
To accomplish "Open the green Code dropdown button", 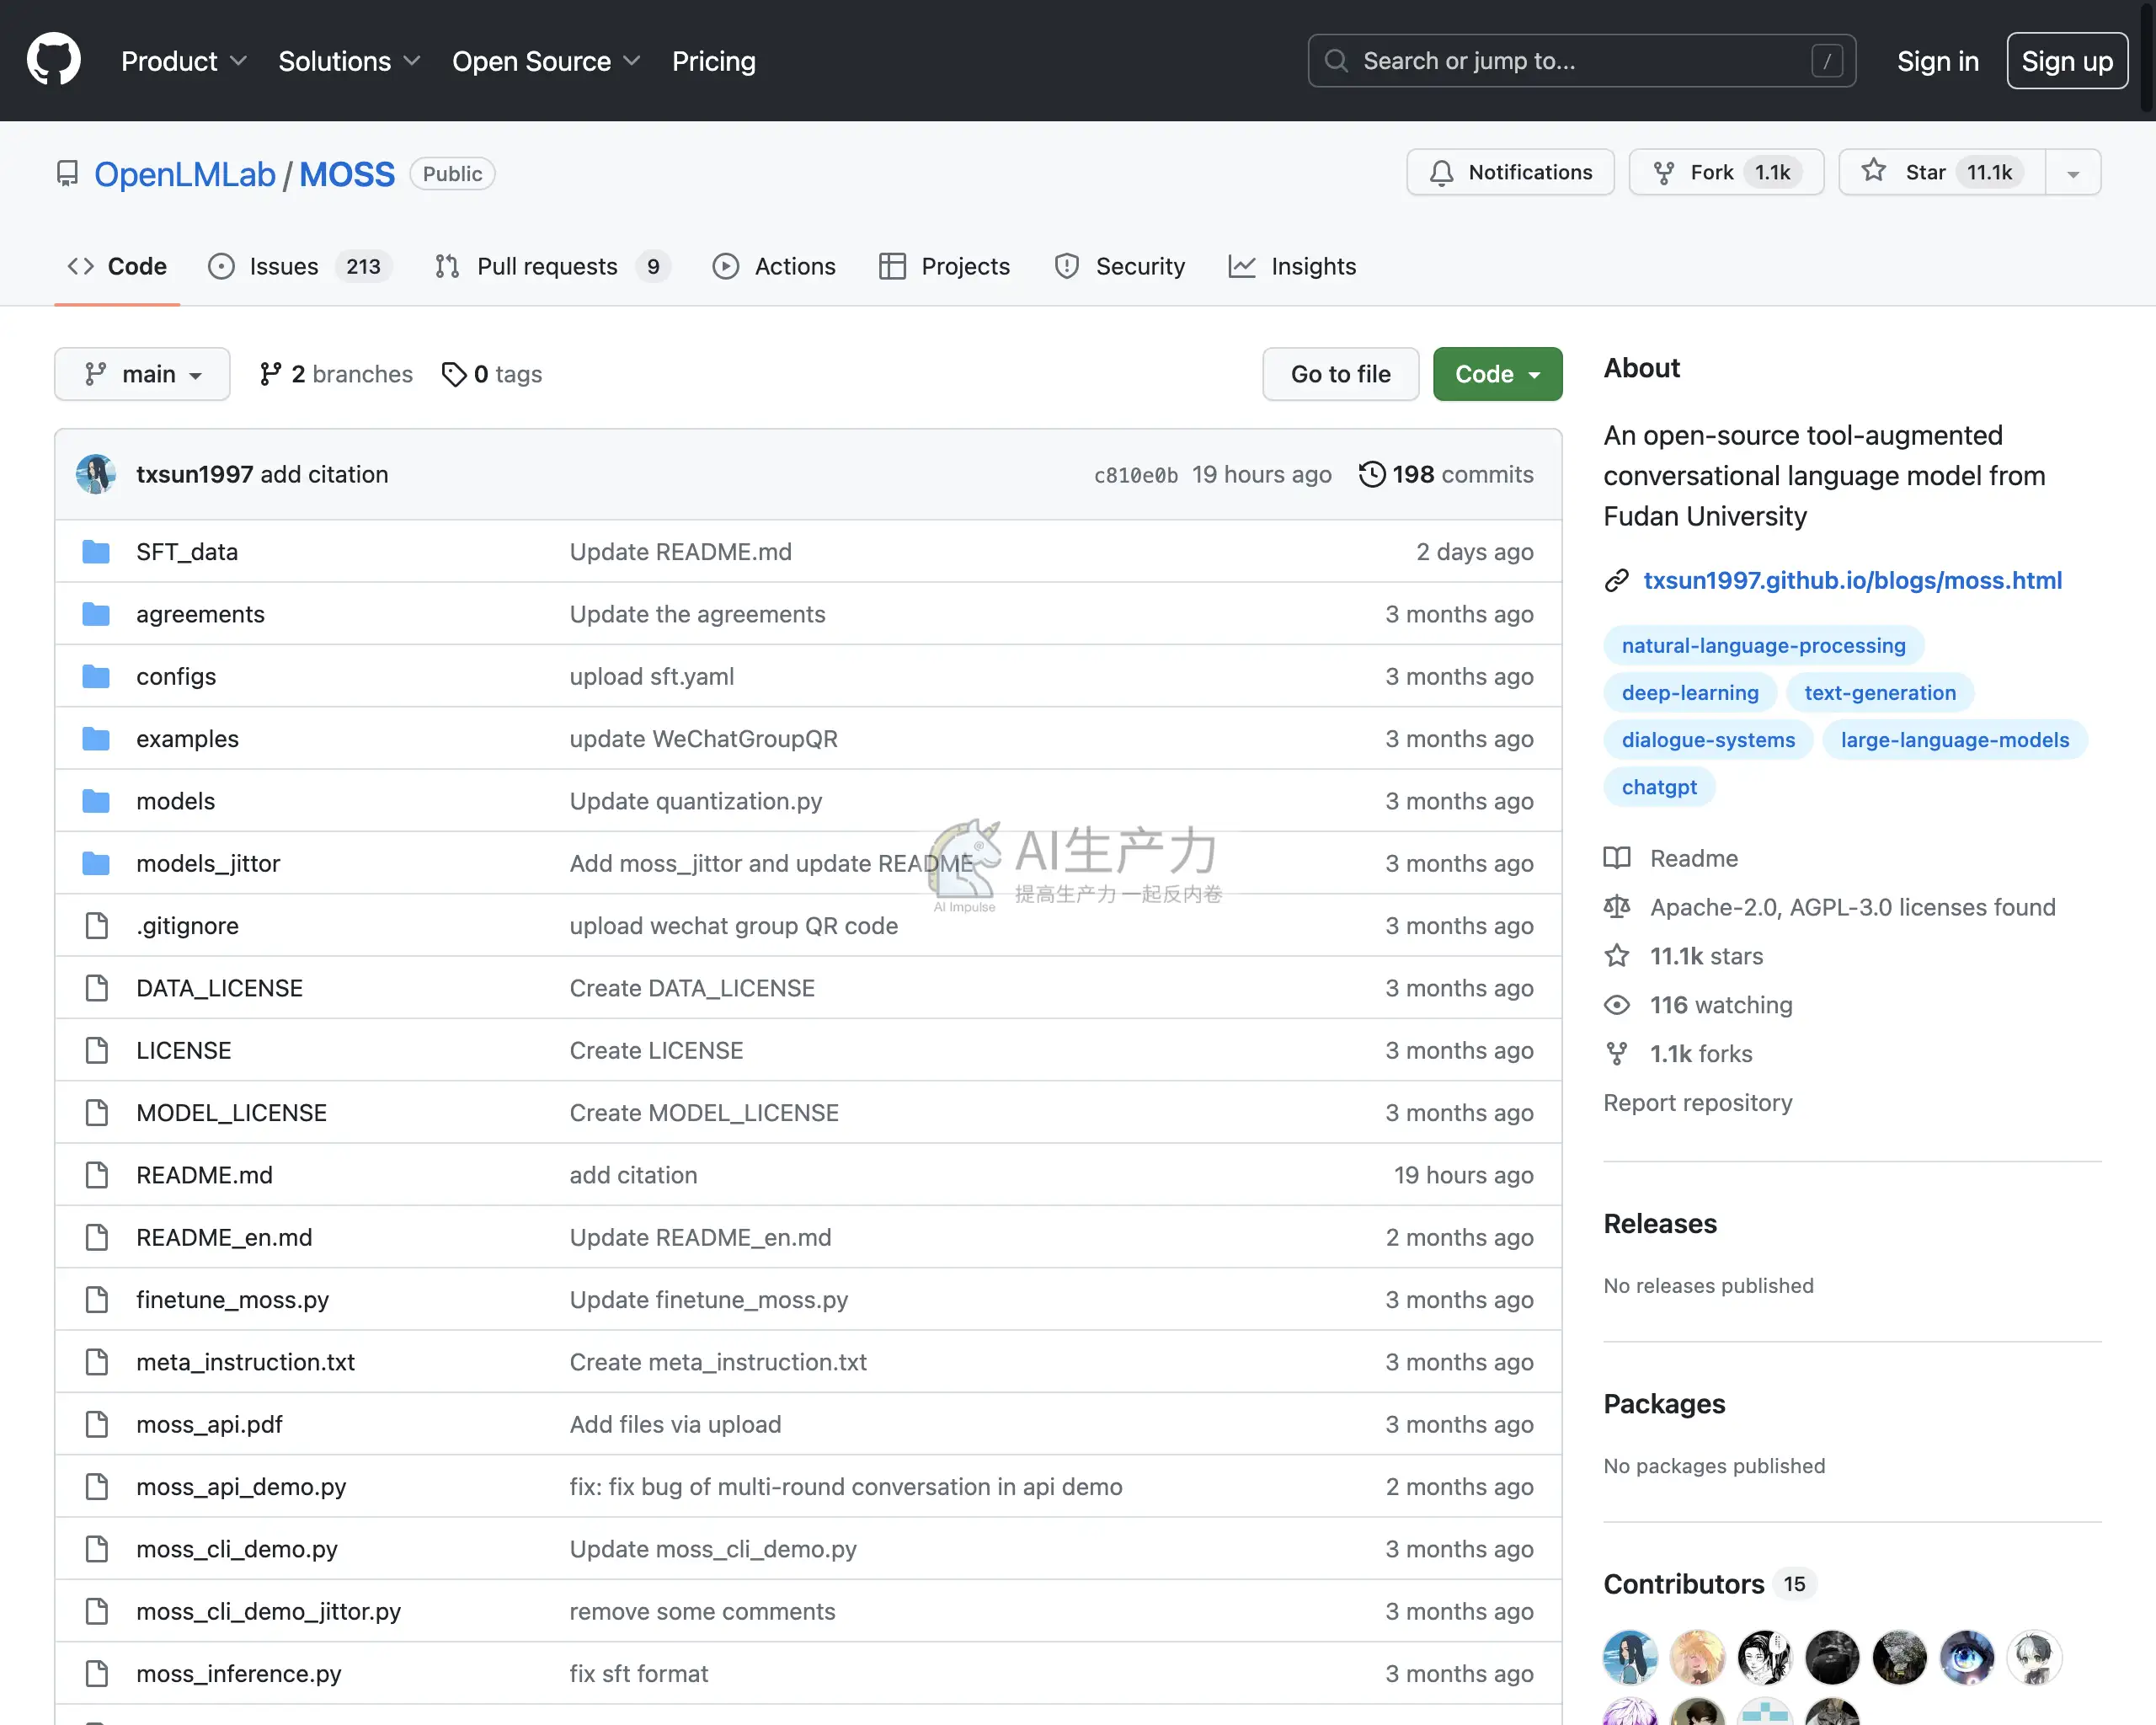I will pos(1497,374).
